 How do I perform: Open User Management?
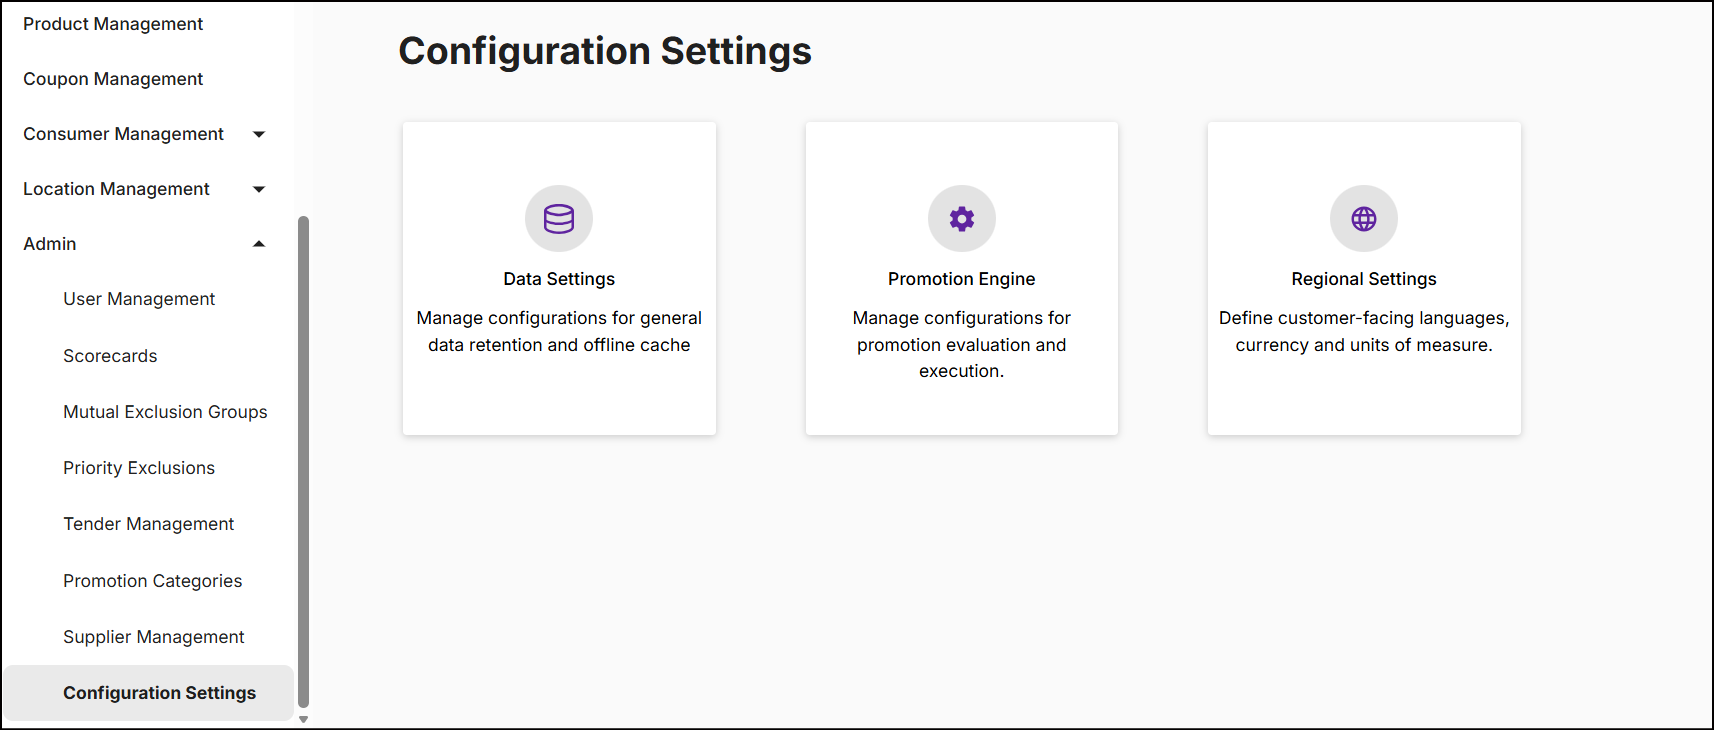click(139, 298)
